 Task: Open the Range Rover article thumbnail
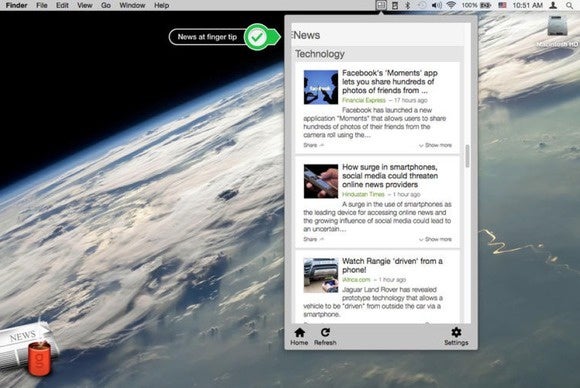(321, 276)
